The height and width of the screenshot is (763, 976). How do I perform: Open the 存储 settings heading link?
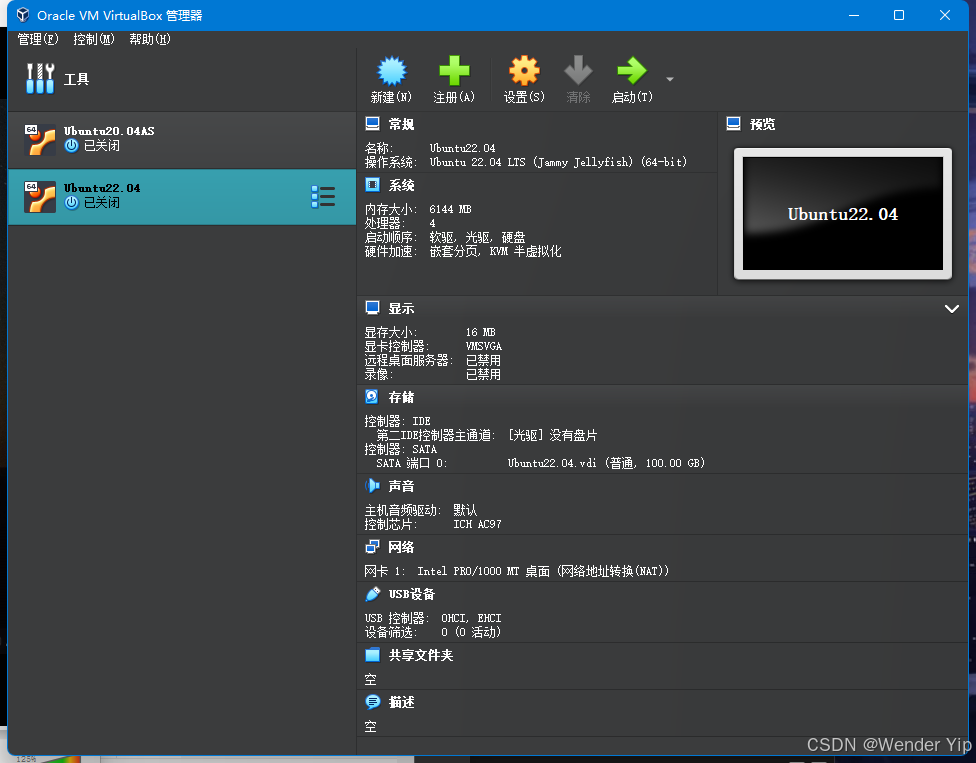(x=401, y=397)
